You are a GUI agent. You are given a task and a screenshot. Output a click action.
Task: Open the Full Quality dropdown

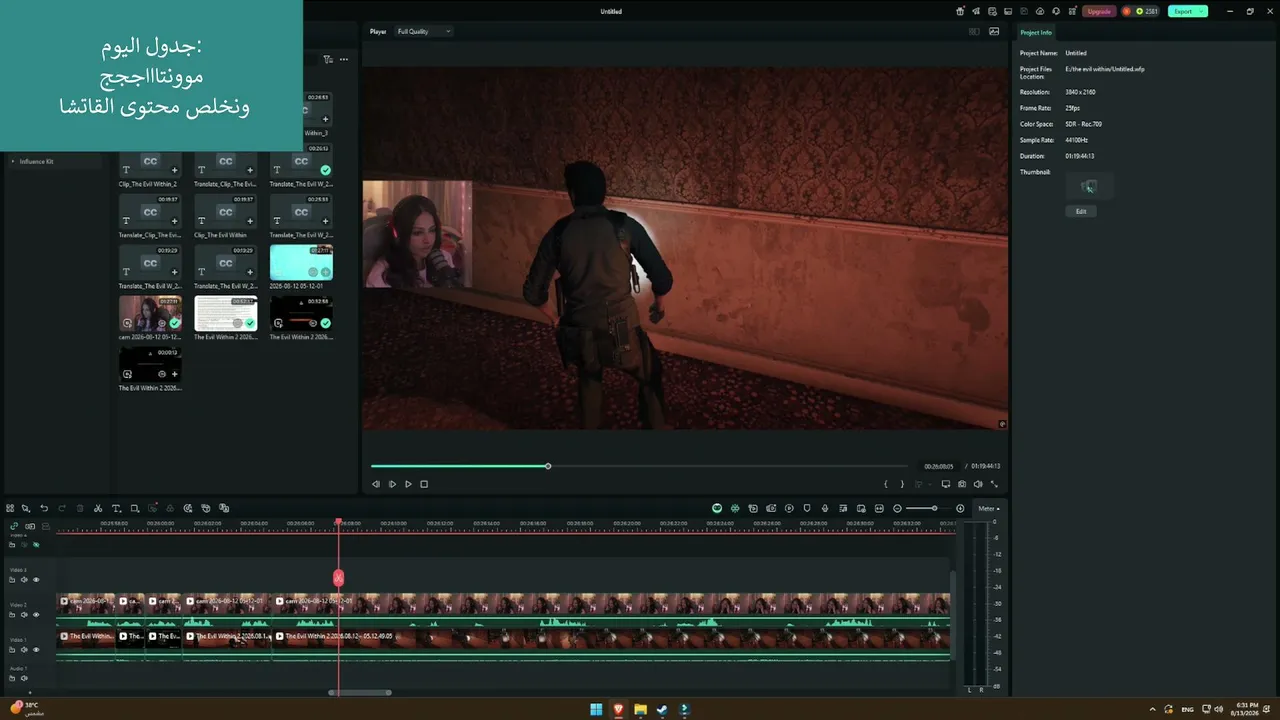pyautogui.click(x=424, y=31)
